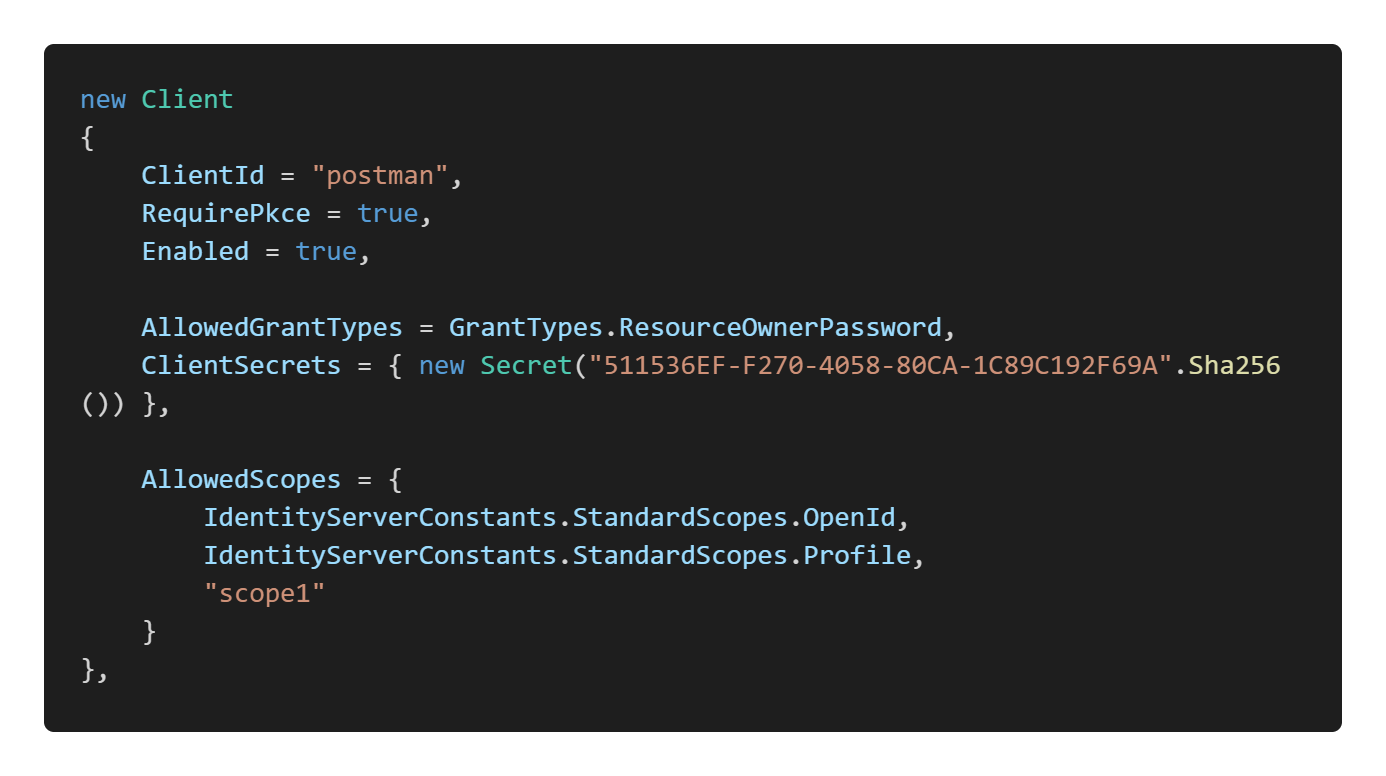Image resolution: width=1386 pixels, height=776 pixels.
Task: Click the AllowedGrantTypes property name
Action: tap(272, 327)
